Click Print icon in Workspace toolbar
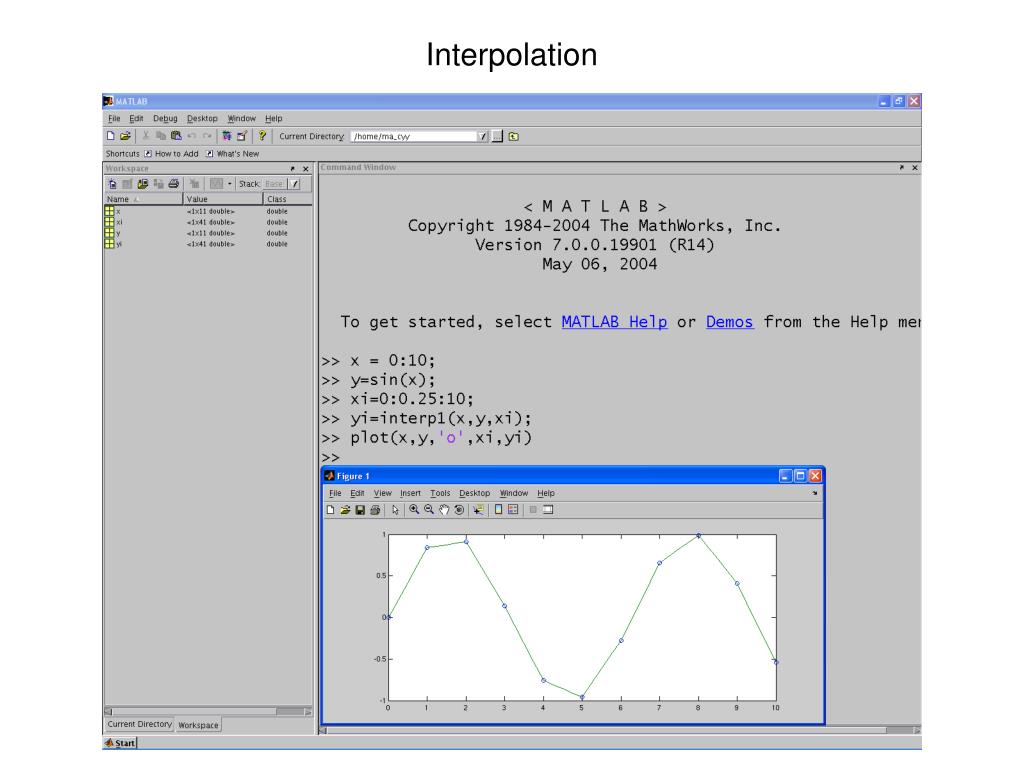The image size is (1024, 768). (174, 184)
